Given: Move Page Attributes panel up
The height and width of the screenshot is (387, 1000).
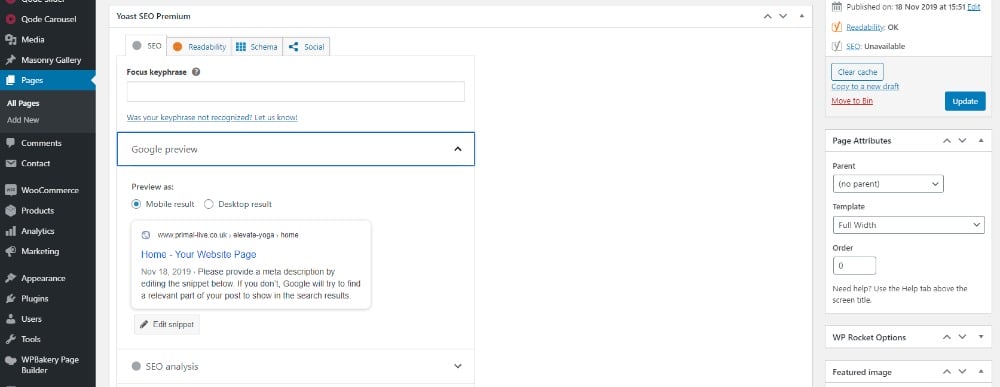Looking at the screenshot, I should (x=947, y=141).
